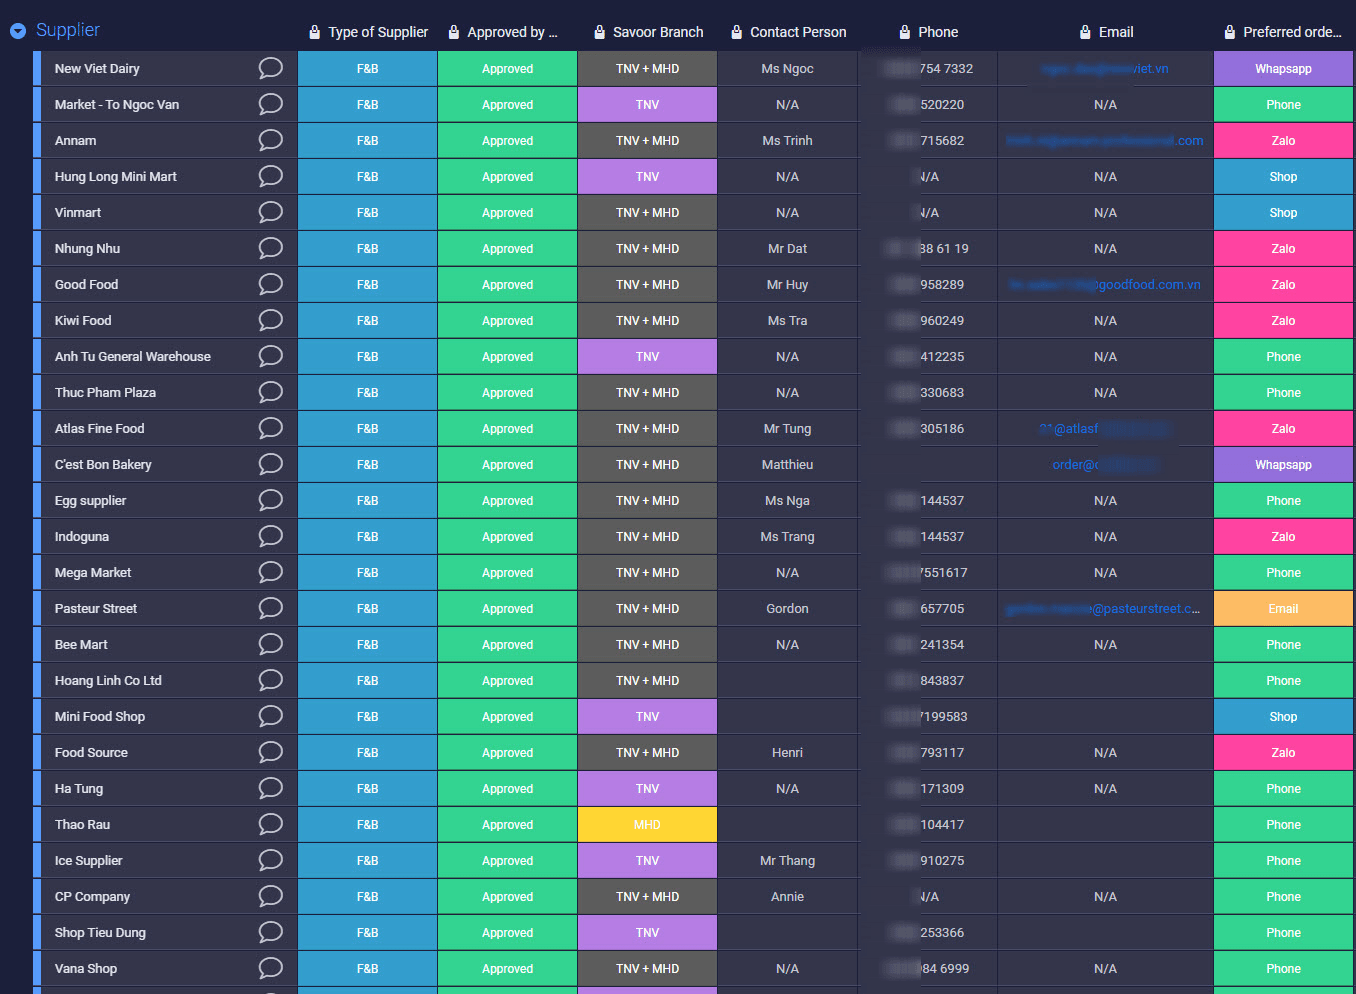Select contact person Ms Ngoc cell
The image size is (1356, 994).
(x=787, y=69)
